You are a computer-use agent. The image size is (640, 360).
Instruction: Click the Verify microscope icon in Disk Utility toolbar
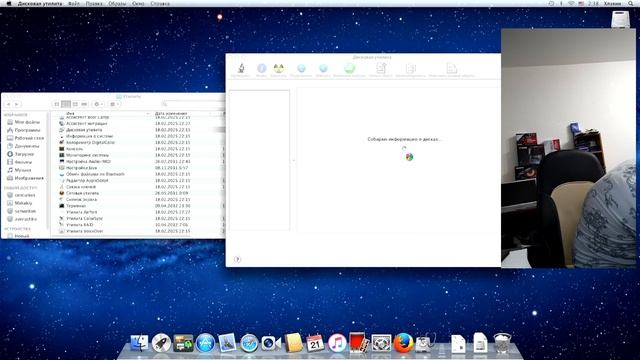(241, 69)
